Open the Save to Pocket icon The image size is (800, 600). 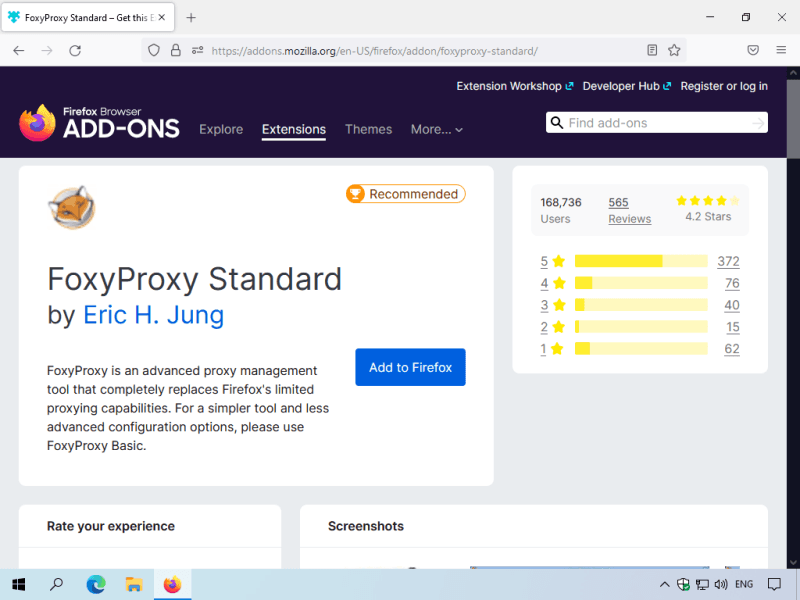click(753, 50)
